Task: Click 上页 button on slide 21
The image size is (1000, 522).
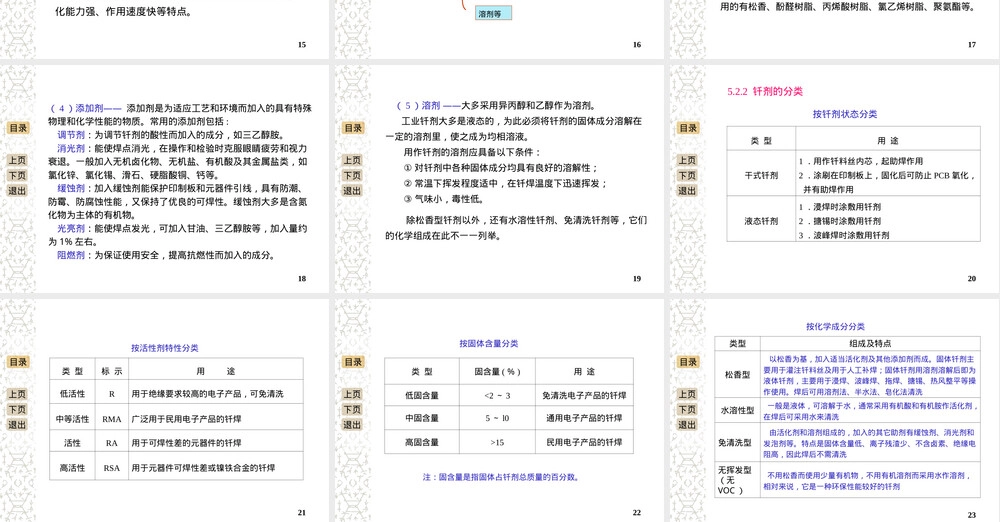Action: [18, 394]
